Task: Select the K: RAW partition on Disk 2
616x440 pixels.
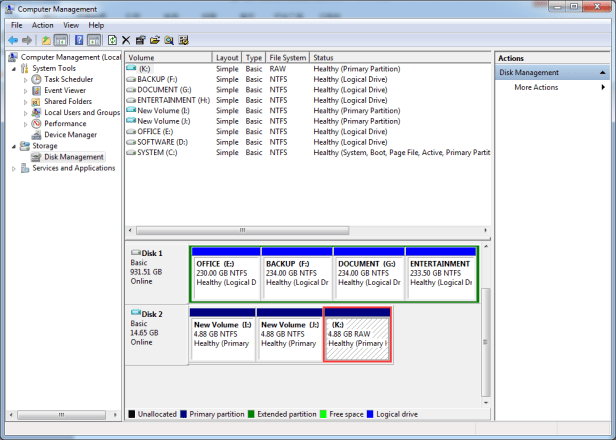Action: pyautogui.click(x=356, y=335)
